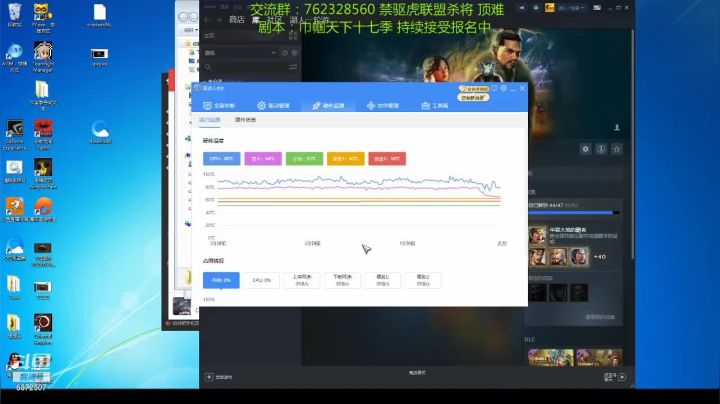720x404 pixels.
Task: Toggle the red disk 2 temperature legend
Action: 387,159
